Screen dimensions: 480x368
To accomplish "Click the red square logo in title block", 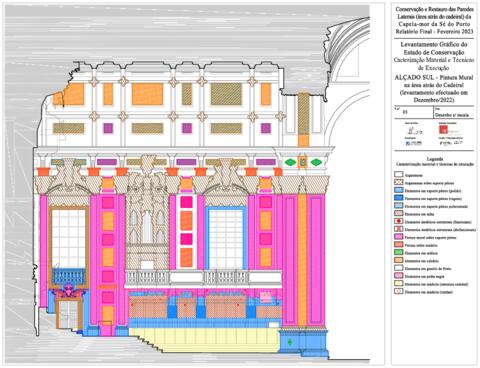I will coord(443,129).
